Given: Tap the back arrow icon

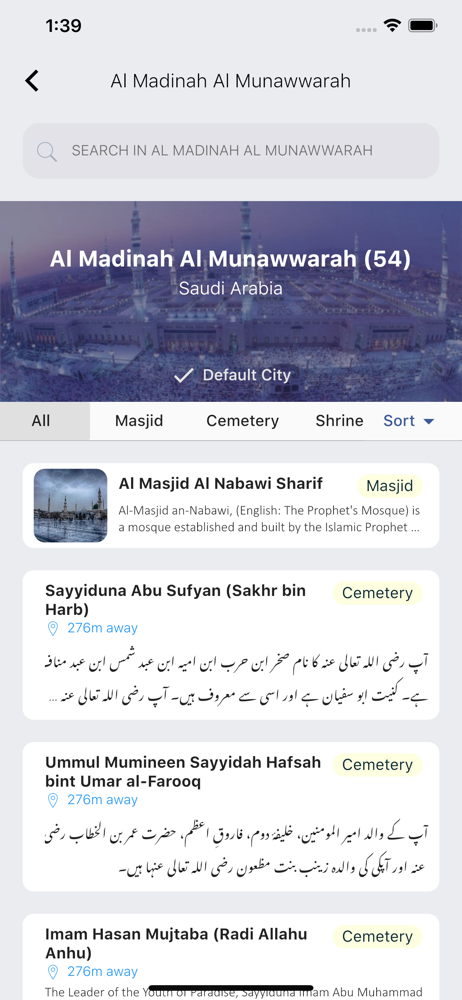Looking at the screenshot, I should [32, 81].
